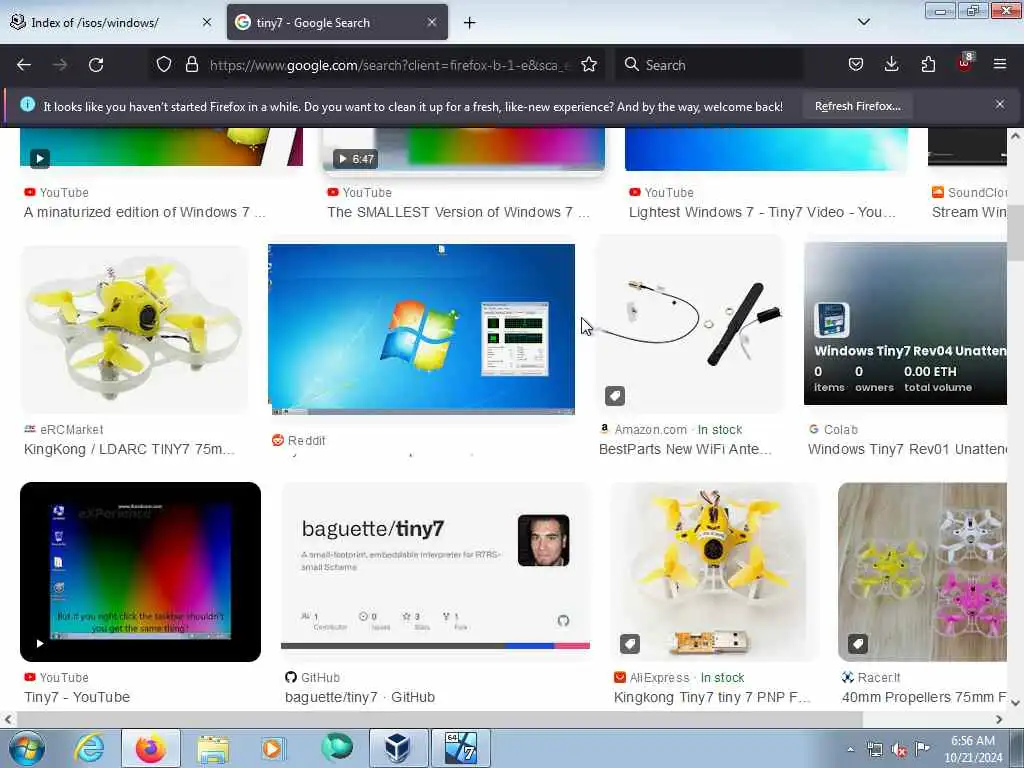Open tracking protection shield icon
This screenshot has height=768, width=1024.
164,65
